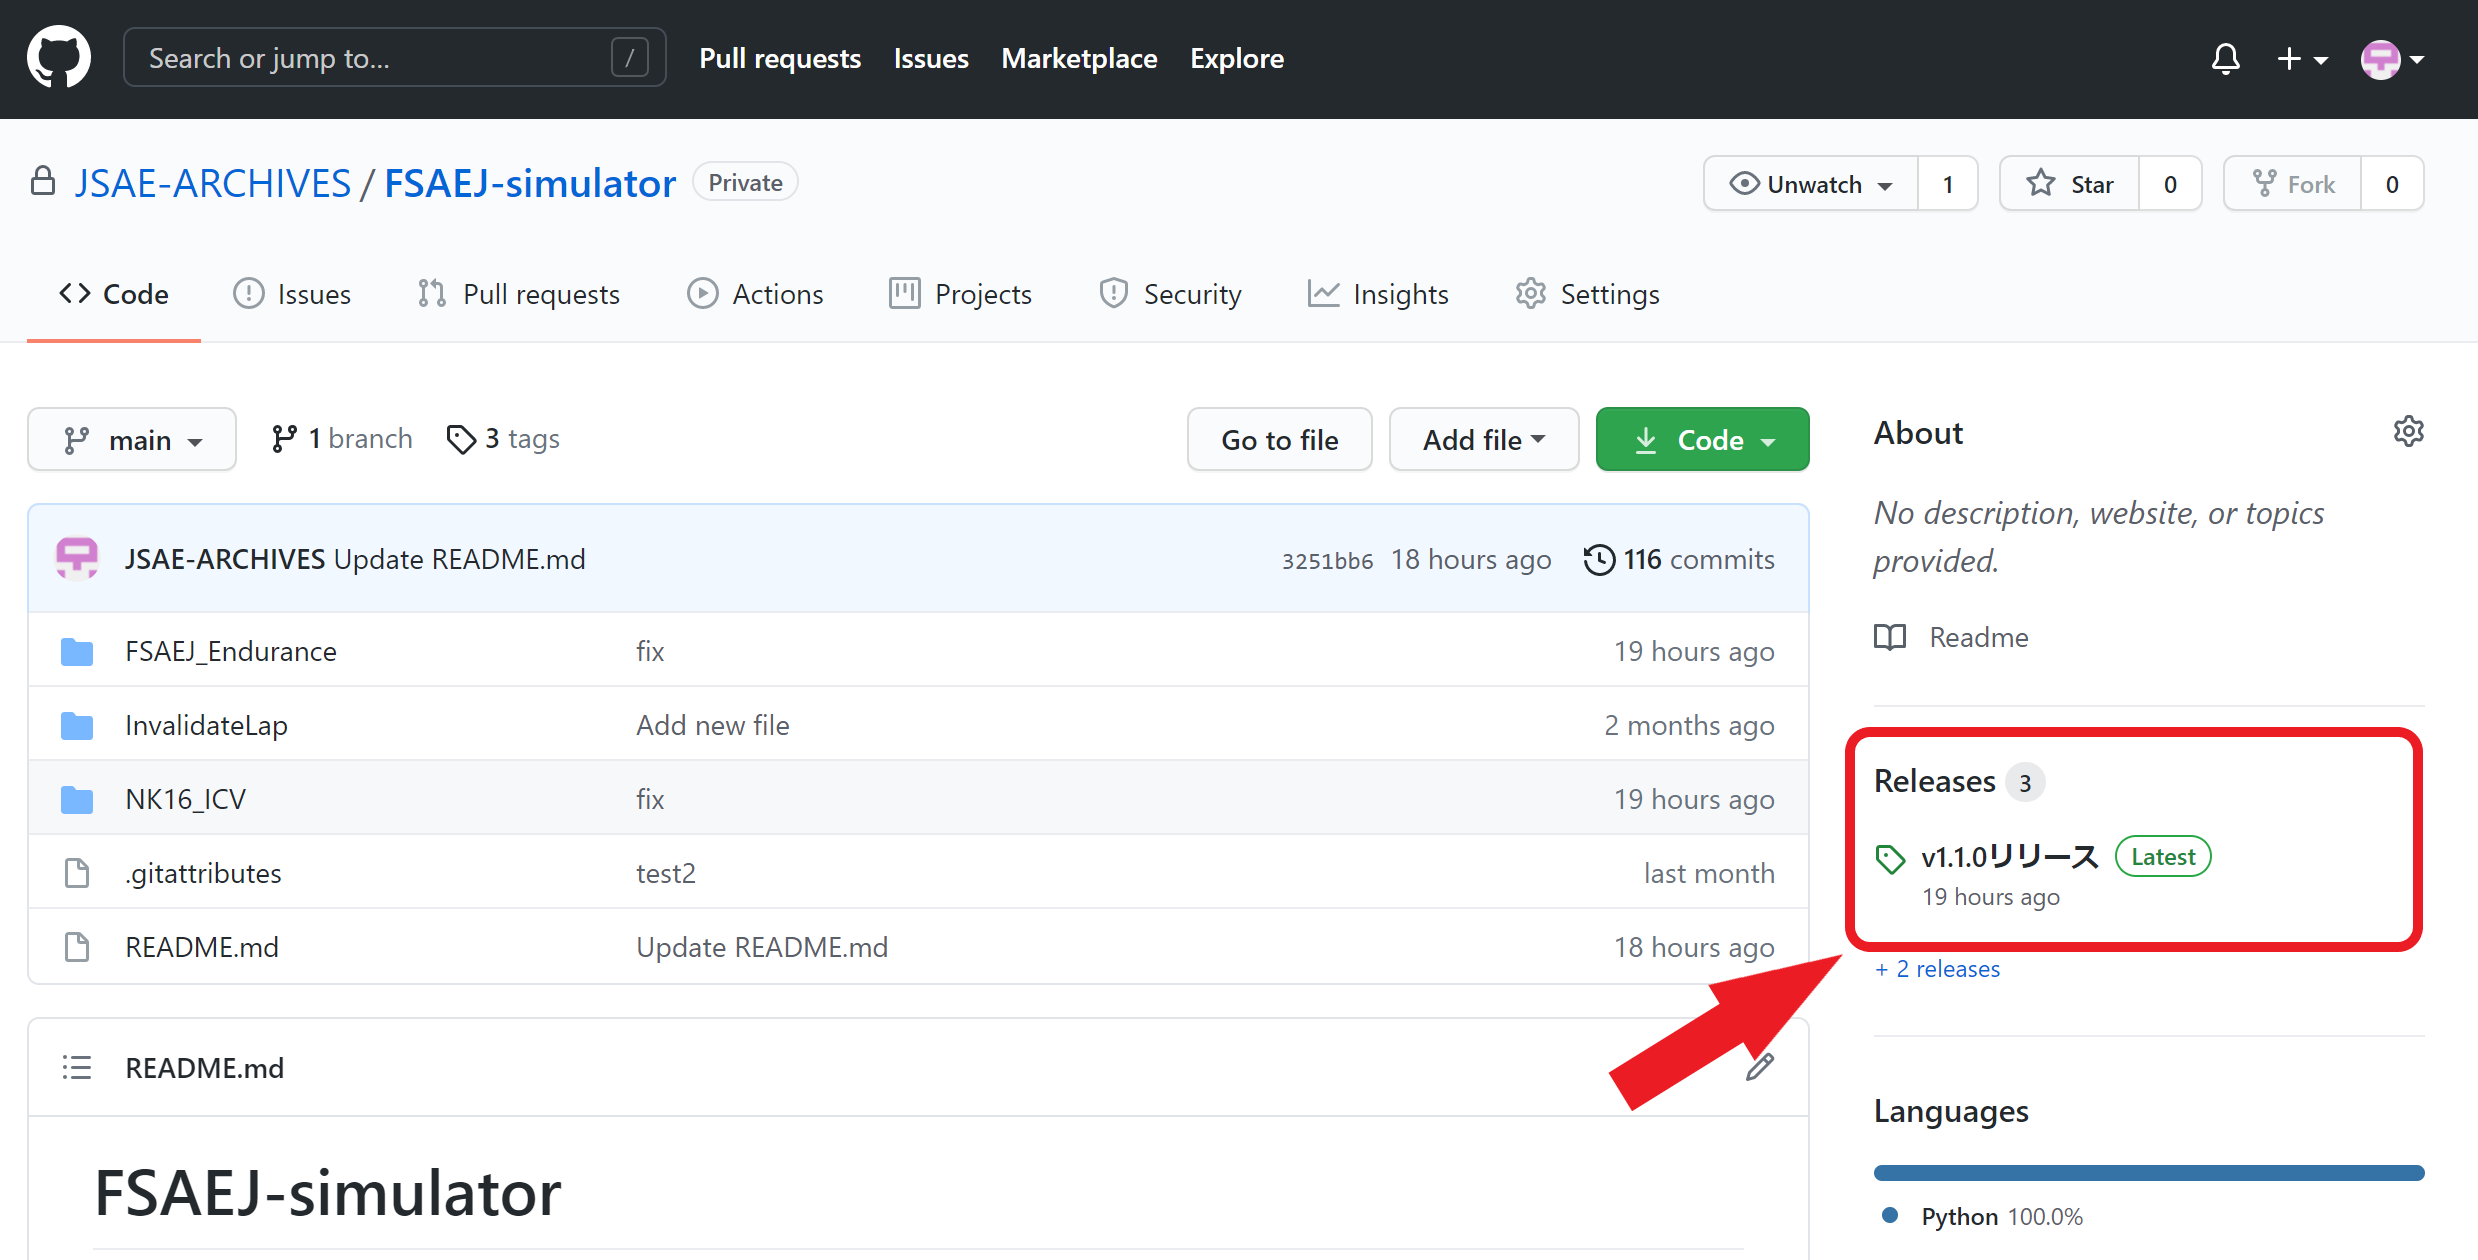The image size is (2478, 1260).
Task: Open the notifications bell
Action: point(2225,59)
